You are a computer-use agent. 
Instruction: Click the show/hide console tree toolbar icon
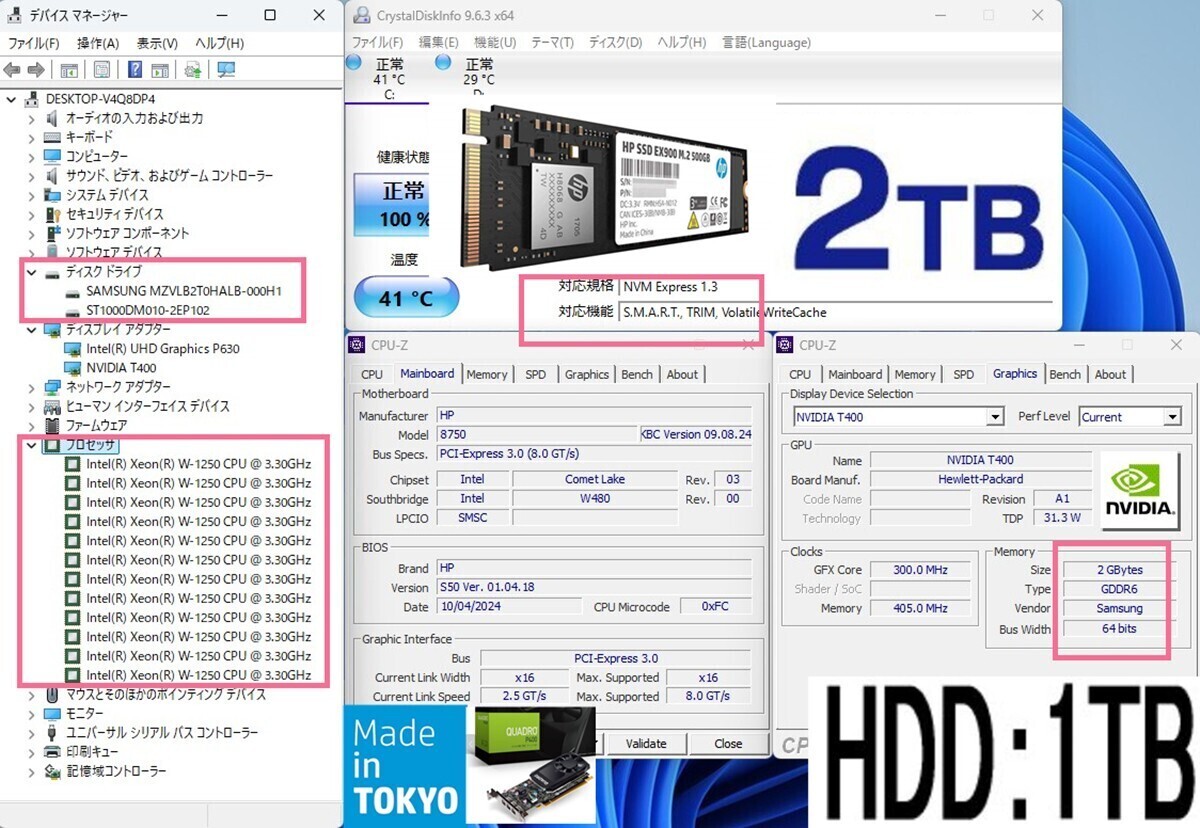70,69
